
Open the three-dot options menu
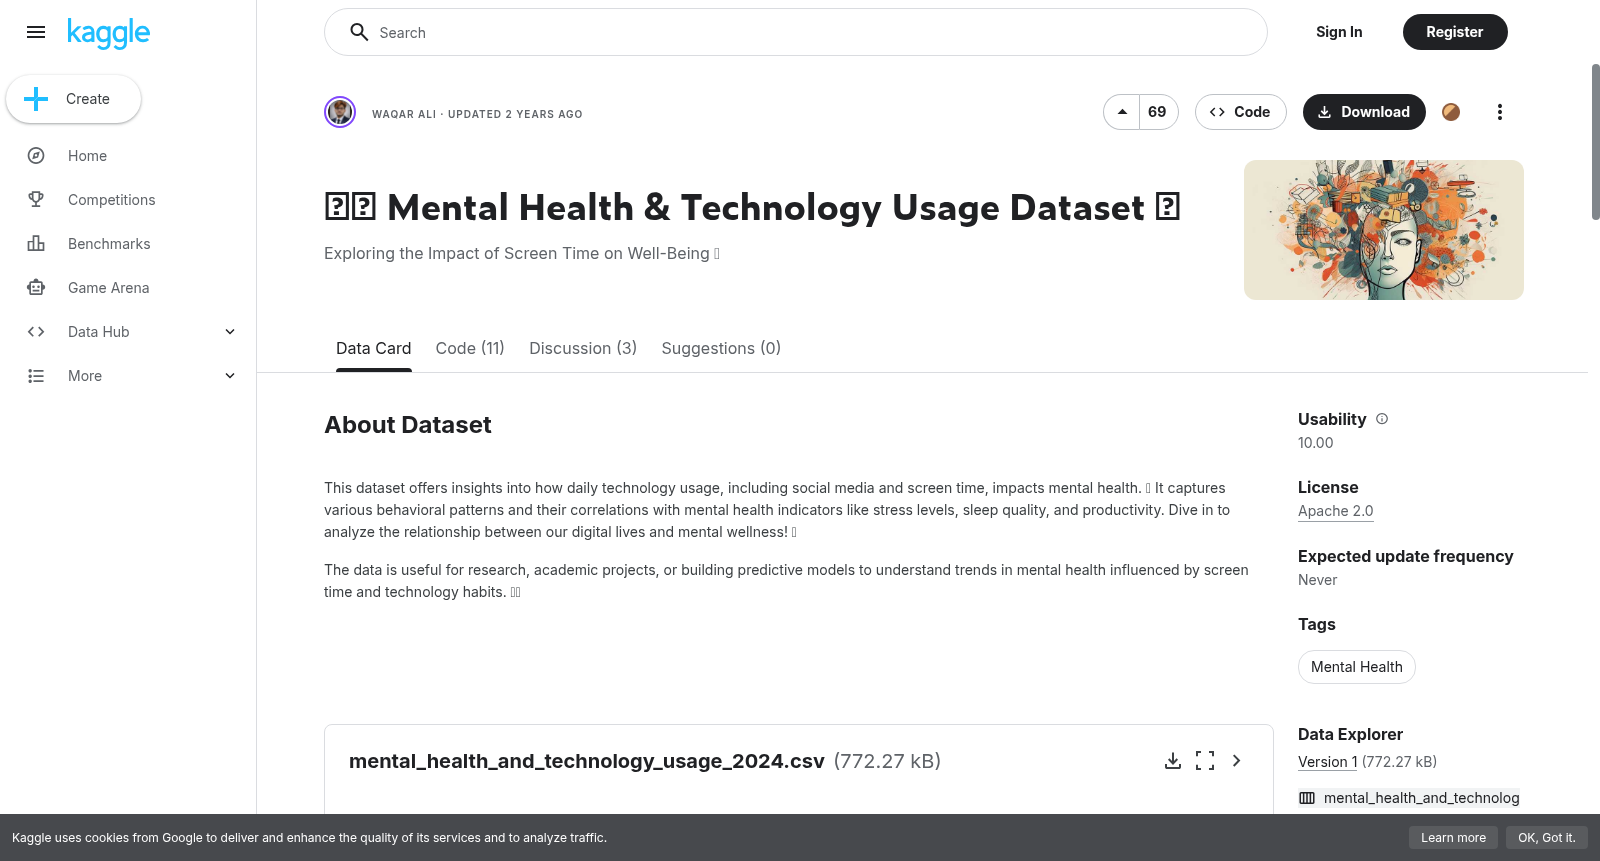point(1499,112)
